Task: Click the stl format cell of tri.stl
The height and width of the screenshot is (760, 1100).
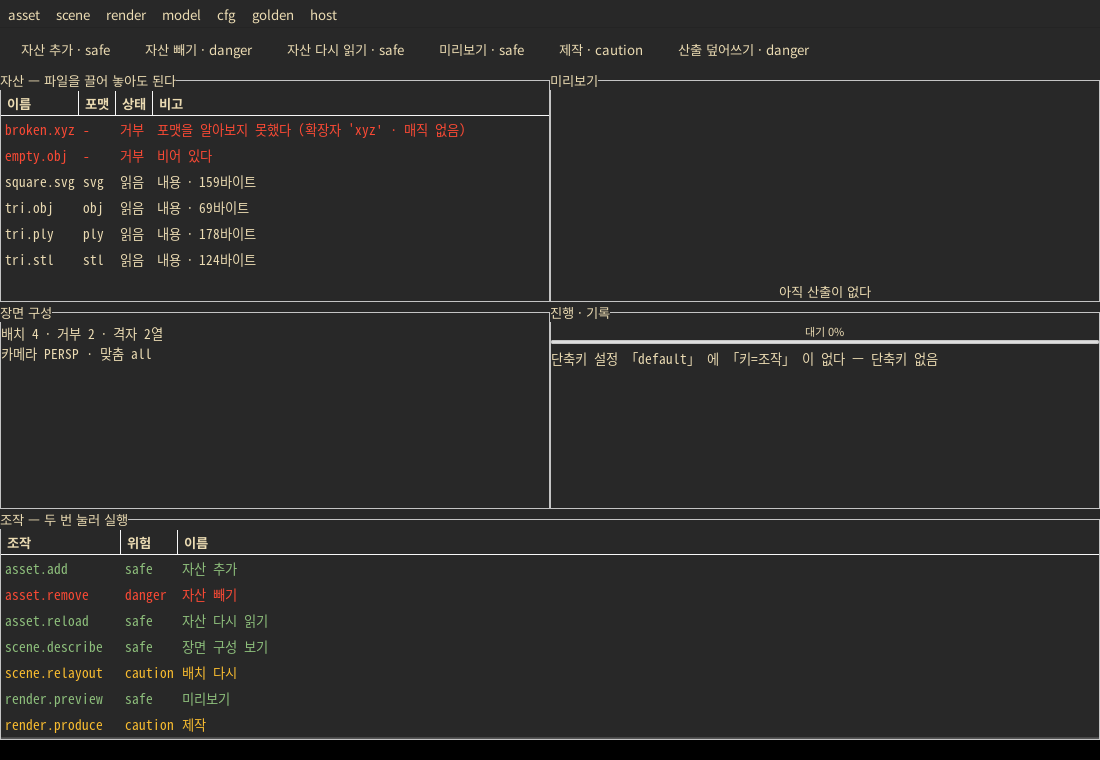Action: tap(93, 260)
